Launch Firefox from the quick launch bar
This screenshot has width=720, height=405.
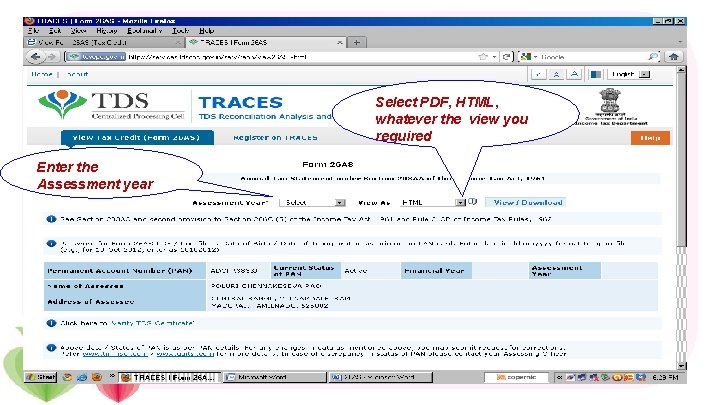[x=96, y=377]
